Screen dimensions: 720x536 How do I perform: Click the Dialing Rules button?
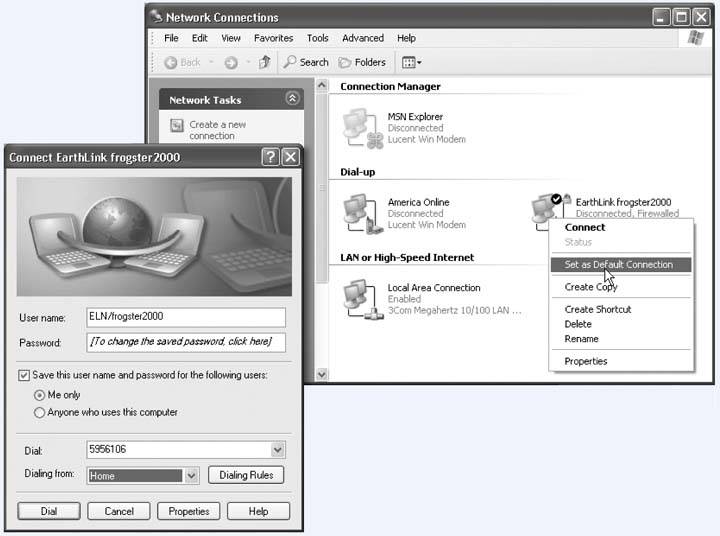coord(246,476)
